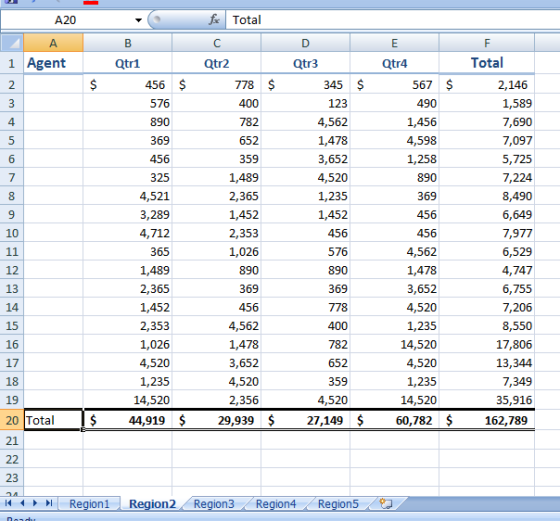Go to first sheet tab navigation arrow
This screenshot has height=521, width=560.
point(8,503)
